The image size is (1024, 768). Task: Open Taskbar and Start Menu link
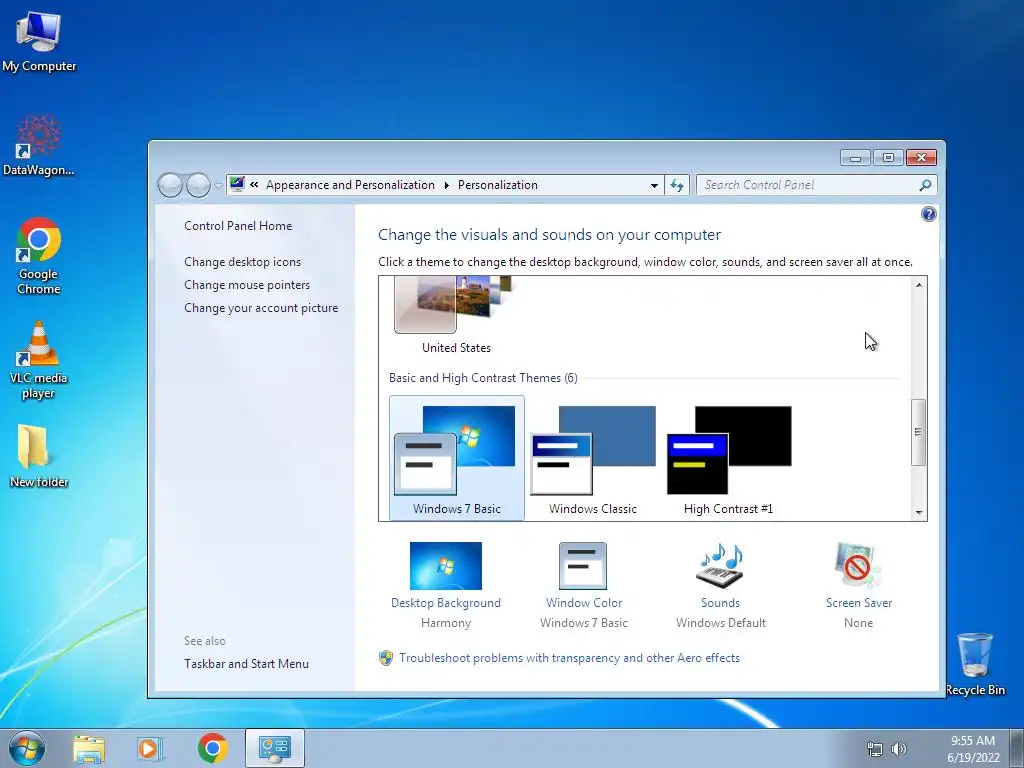pyautogui.click(x=246, y=664)
